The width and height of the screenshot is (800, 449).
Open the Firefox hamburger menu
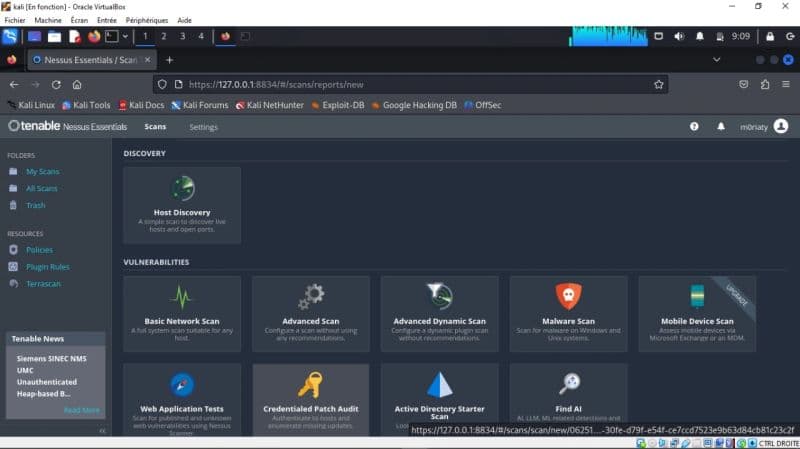coord(786,85)
